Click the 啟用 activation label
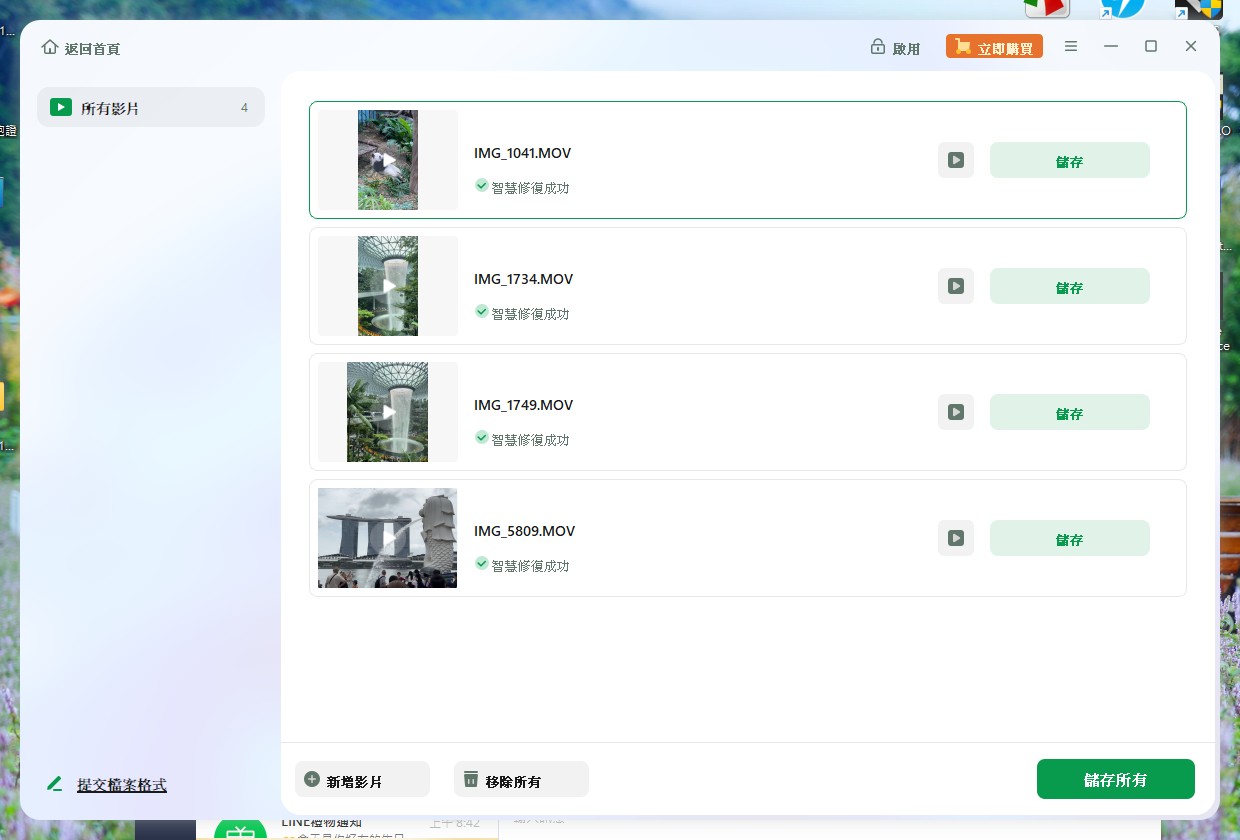Screen dimensions: 1240x840 (906, 48)
